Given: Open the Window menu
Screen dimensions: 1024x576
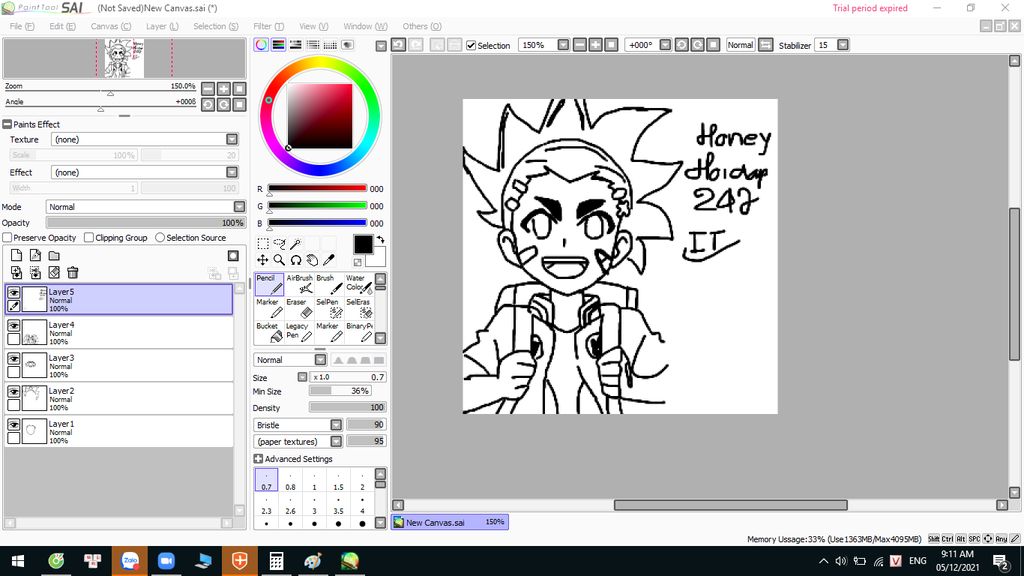Looking at the screenshot, I should (x=365, y=26).
